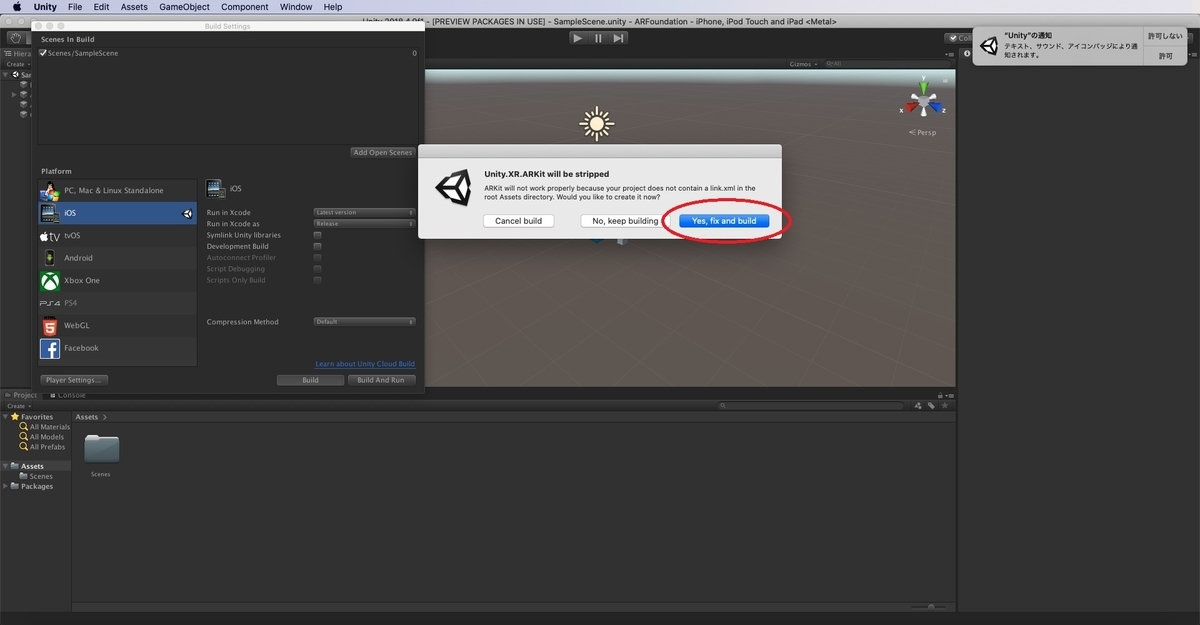Image resolution: width=1200 pixels, height=625 pixels.
Task: Enable Development Build checkbox
Action: click(x=318, y=246)
